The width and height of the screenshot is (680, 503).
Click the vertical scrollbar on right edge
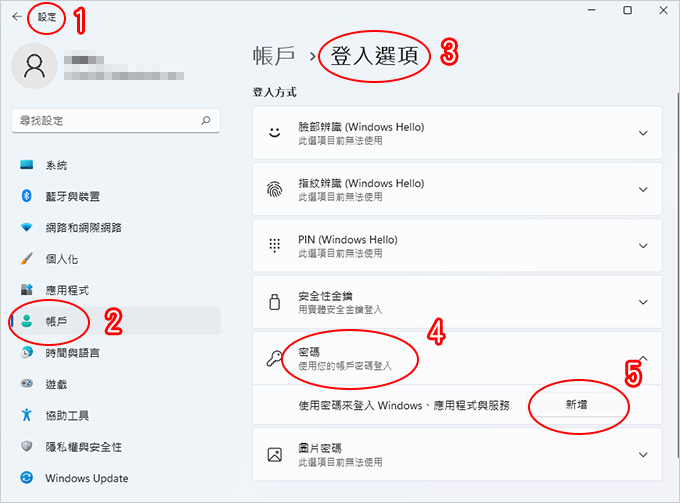[x=678, y=275]
